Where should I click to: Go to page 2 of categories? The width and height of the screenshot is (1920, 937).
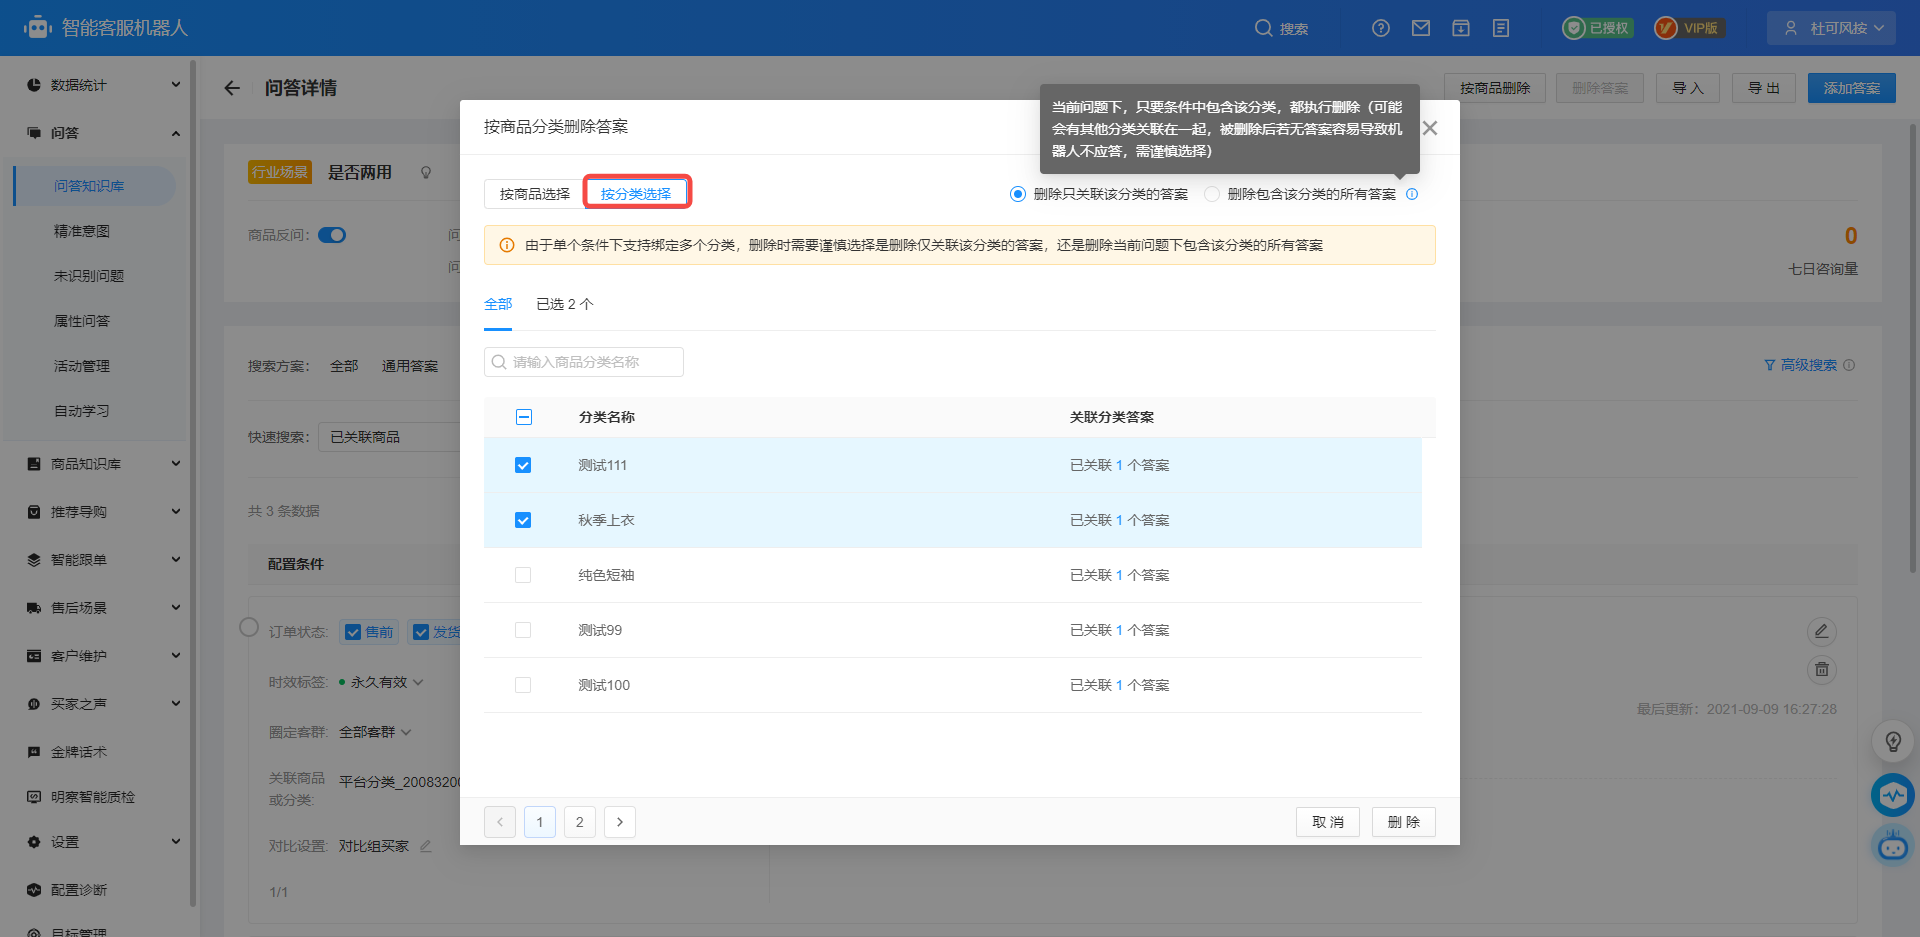click(580, 822)
